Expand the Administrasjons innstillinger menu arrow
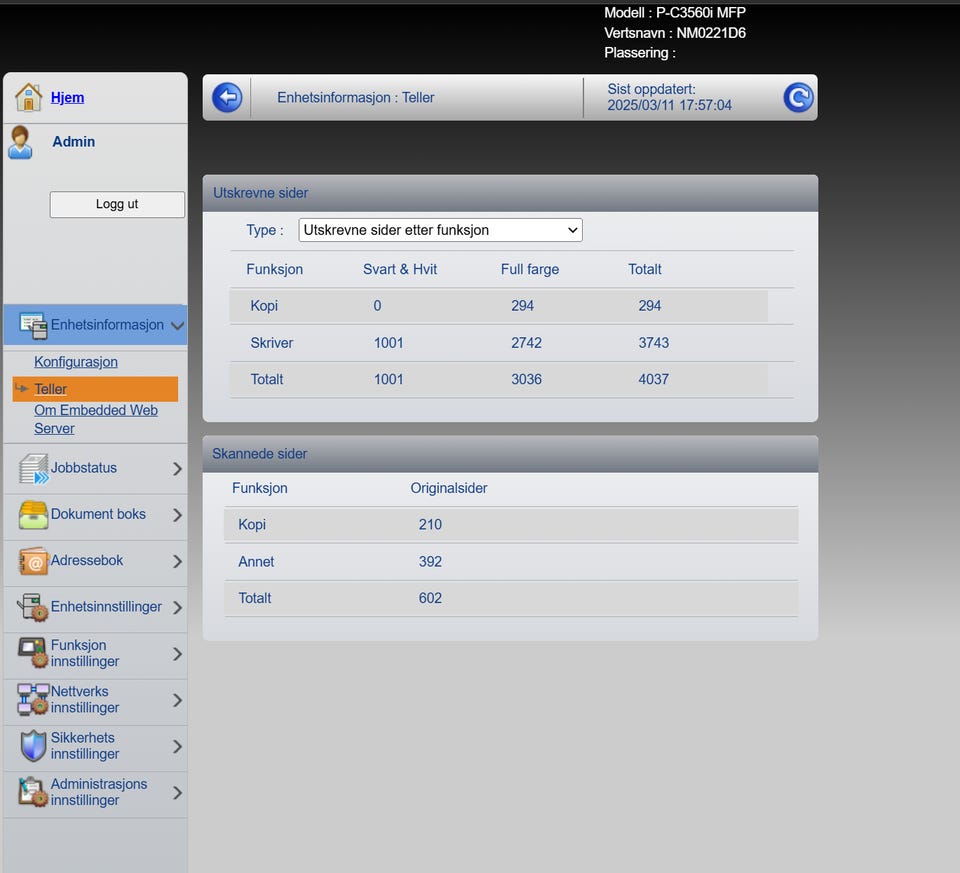The height and width of the screenshot is (873, 960). [x=178, y=793]
